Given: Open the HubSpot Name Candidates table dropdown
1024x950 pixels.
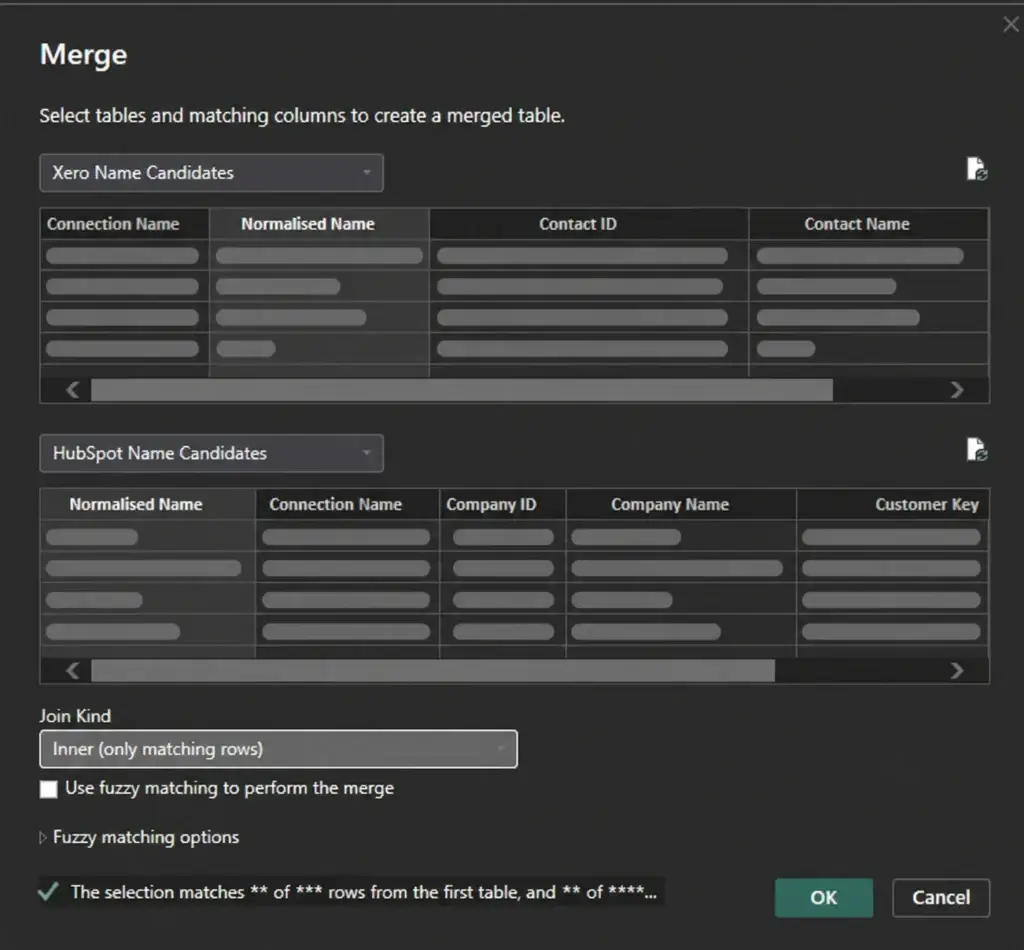Looking at the screenshot, I should coord(212,453).
